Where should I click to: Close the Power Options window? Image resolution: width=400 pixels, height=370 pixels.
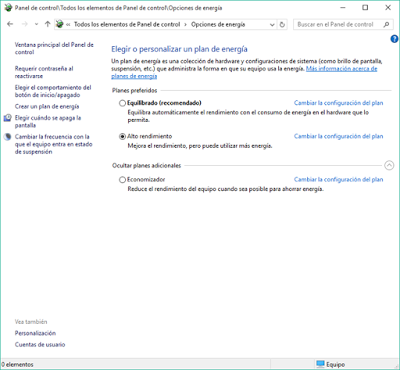pyautogui.click(x=388, y=8)
